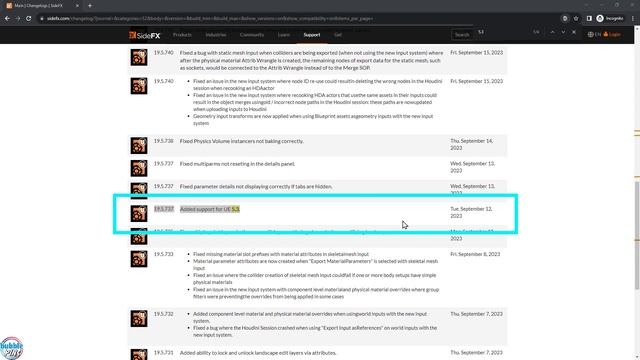Open the EN language selector
This screenshot has width=640, height=360.
coord(594,35)
